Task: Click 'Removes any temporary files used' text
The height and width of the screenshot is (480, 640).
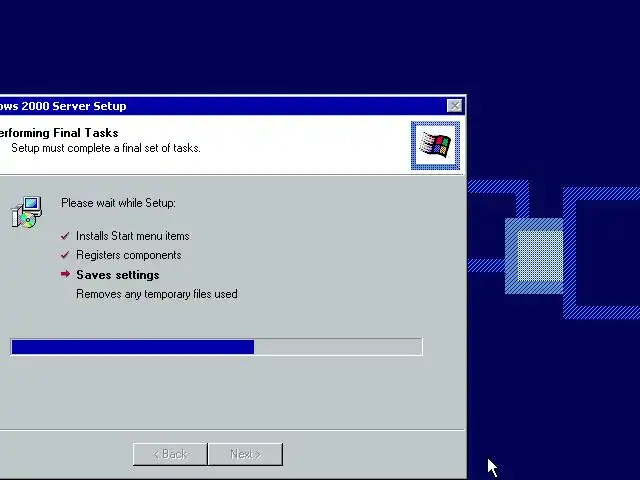Action: click(x=157, y=294)
